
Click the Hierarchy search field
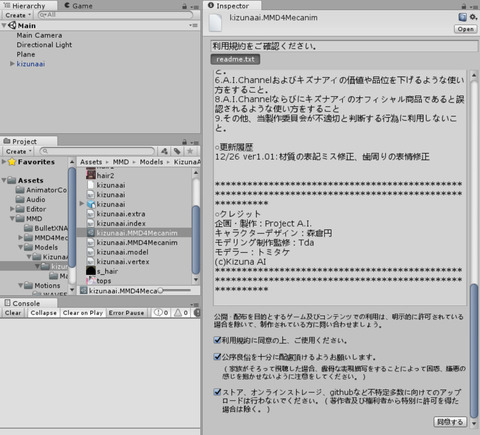[x=115, y=15]
